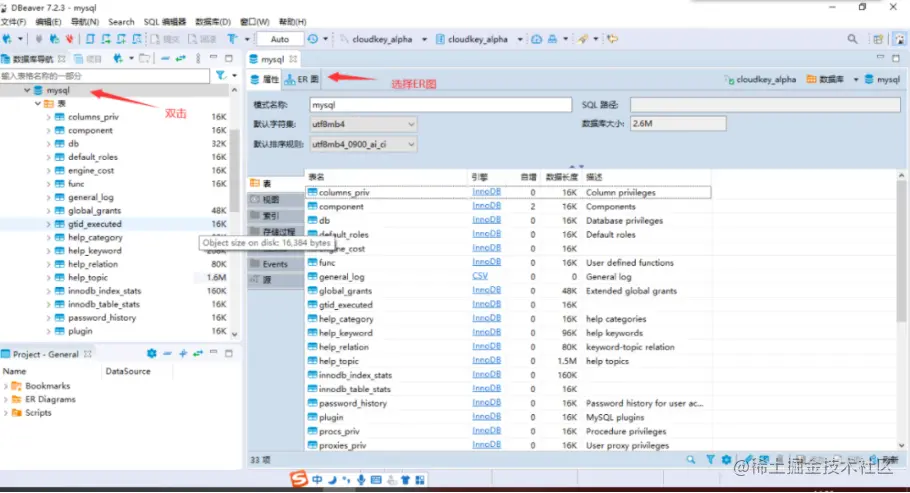Open the SQL 编辑器 menu
Viewport: 910px width, 493px height.
tap(165, 21)
